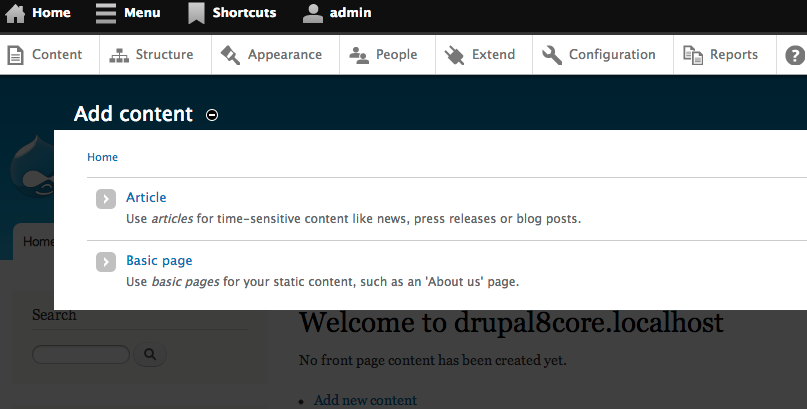Open the Menu toolbar tab label
The height and width of the screenshot is (409, 807).
pos(142,13)
